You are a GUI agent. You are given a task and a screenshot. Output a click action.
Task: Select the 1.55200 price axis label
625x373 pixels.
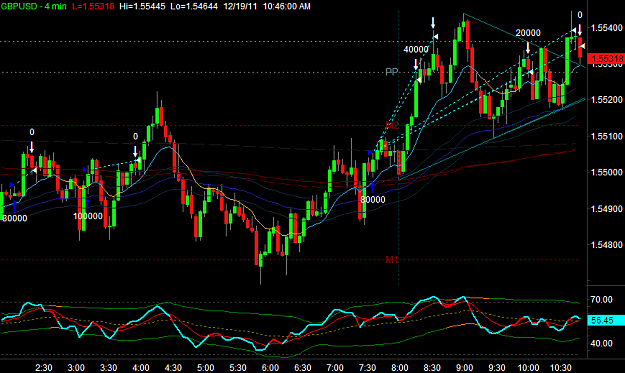(x=607, y=100)
